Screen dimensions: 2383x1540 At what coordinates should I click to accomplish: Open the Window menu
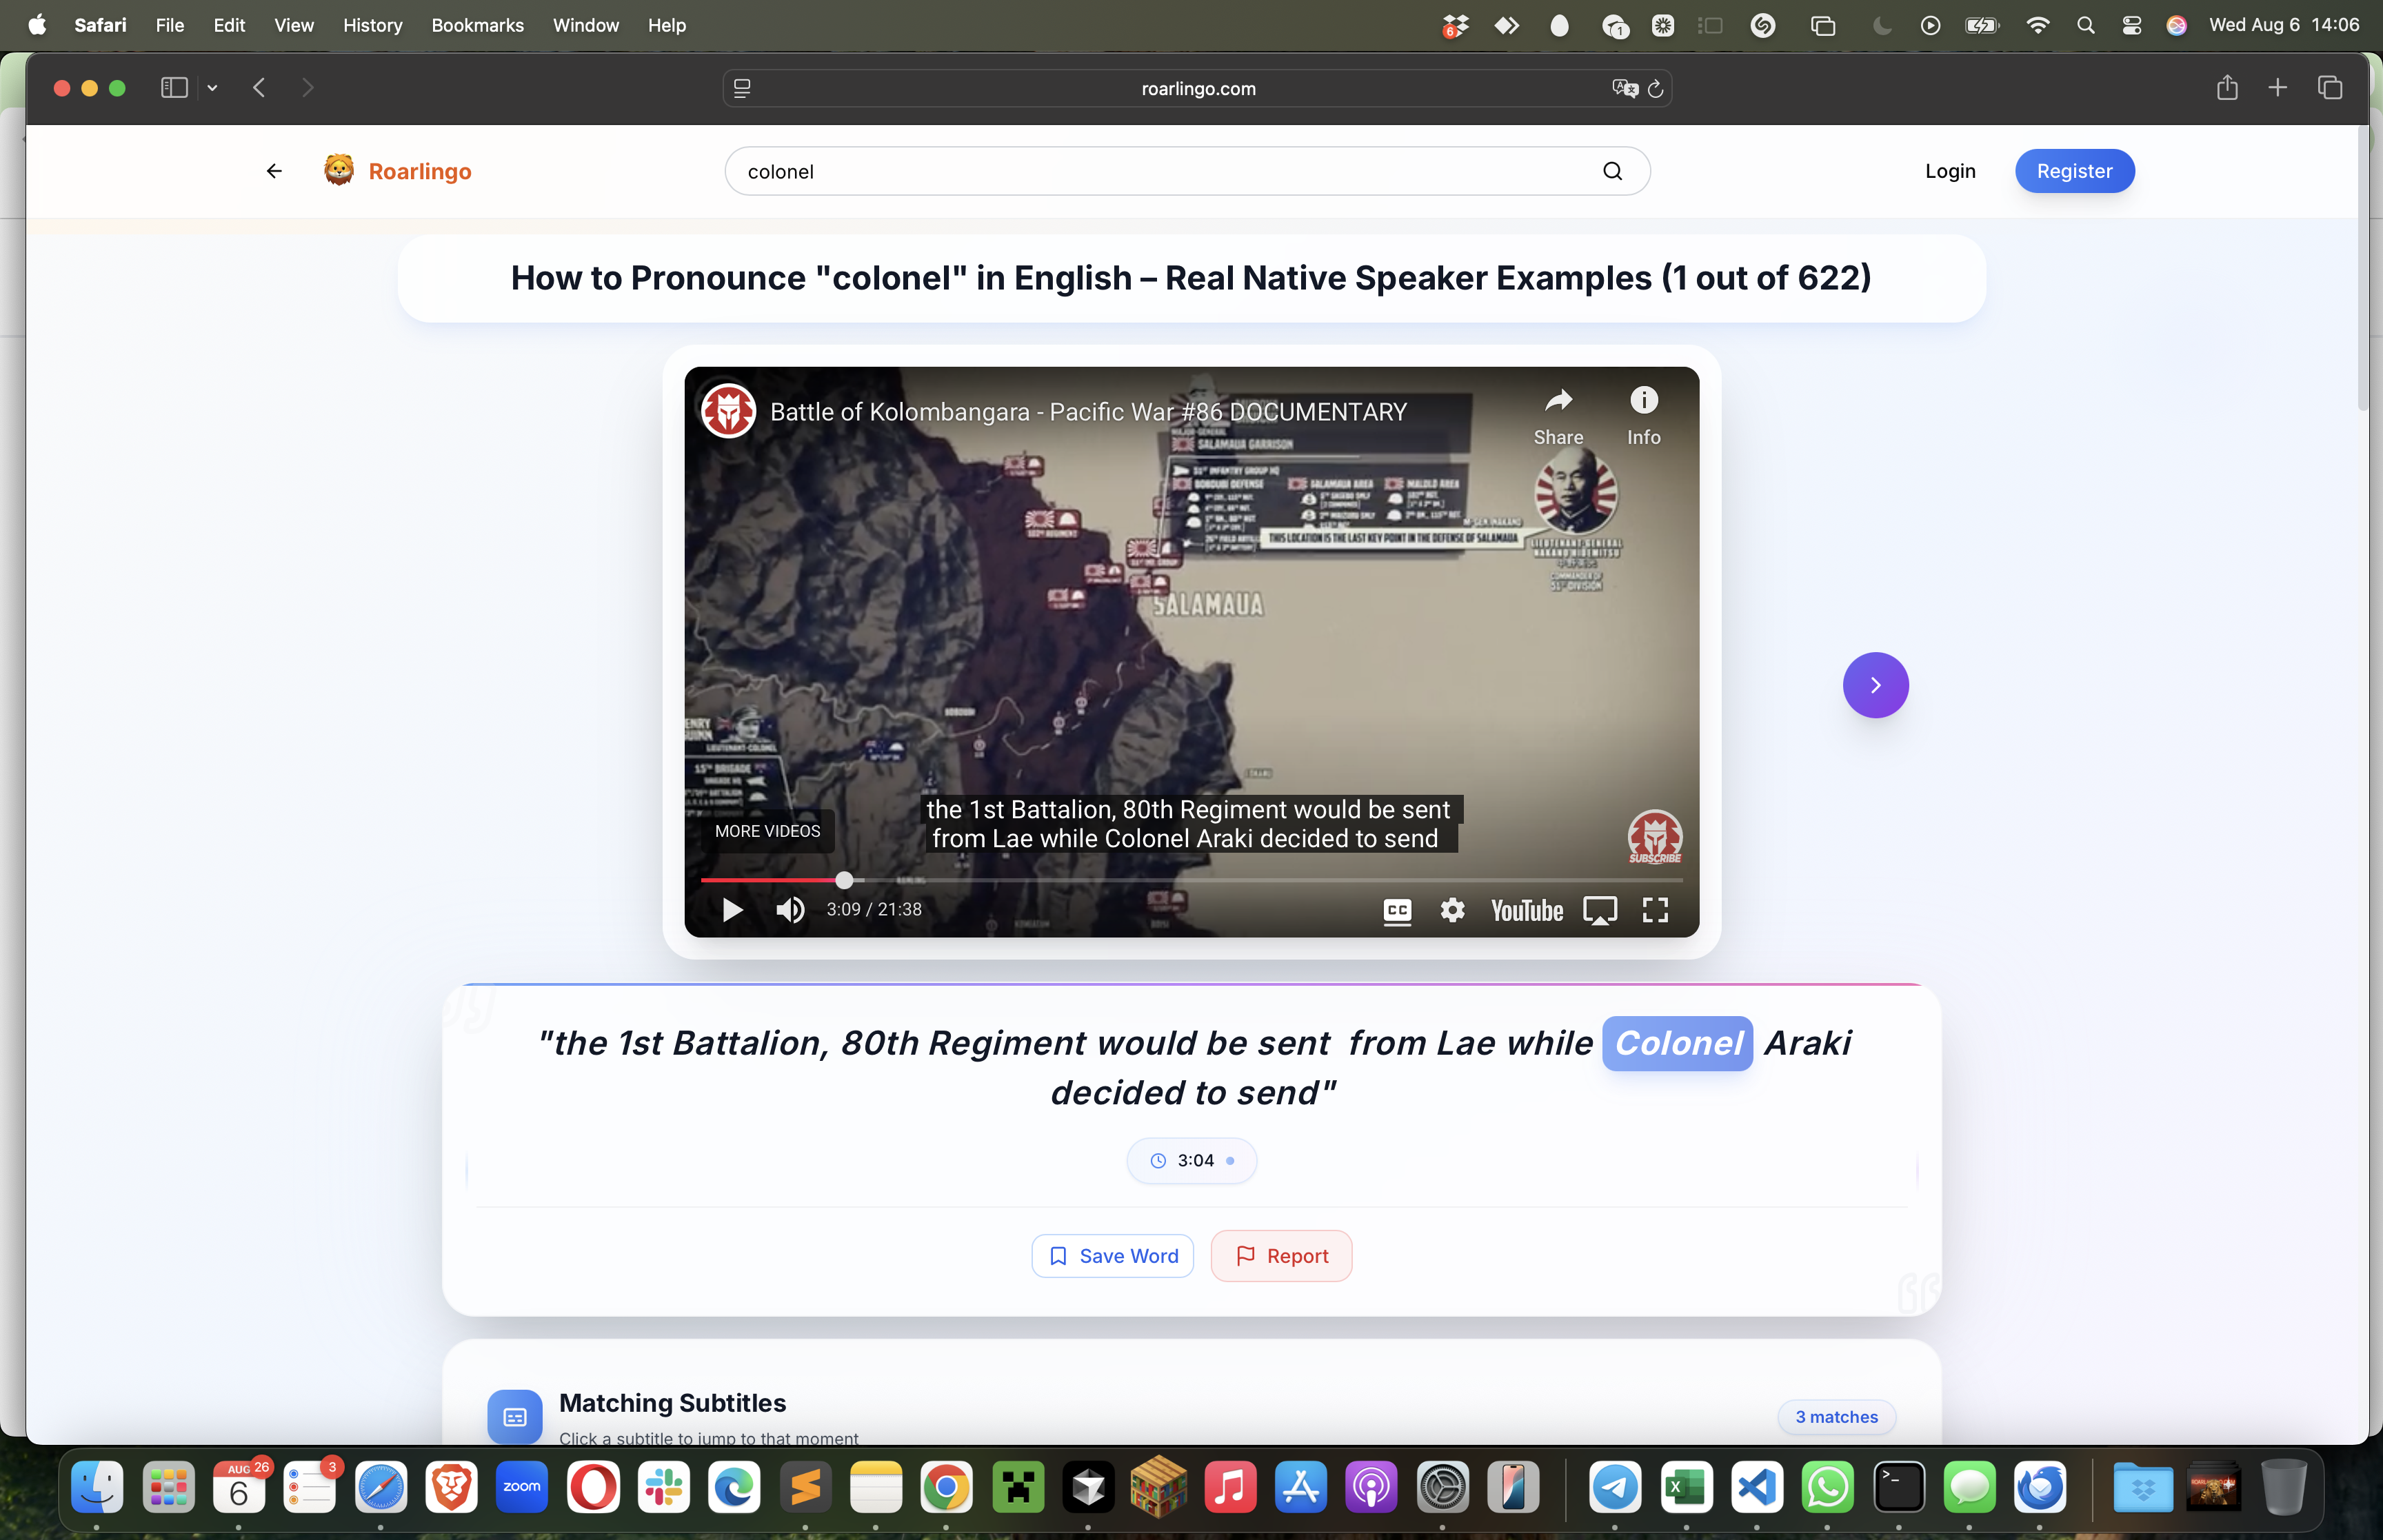(586, 25)
